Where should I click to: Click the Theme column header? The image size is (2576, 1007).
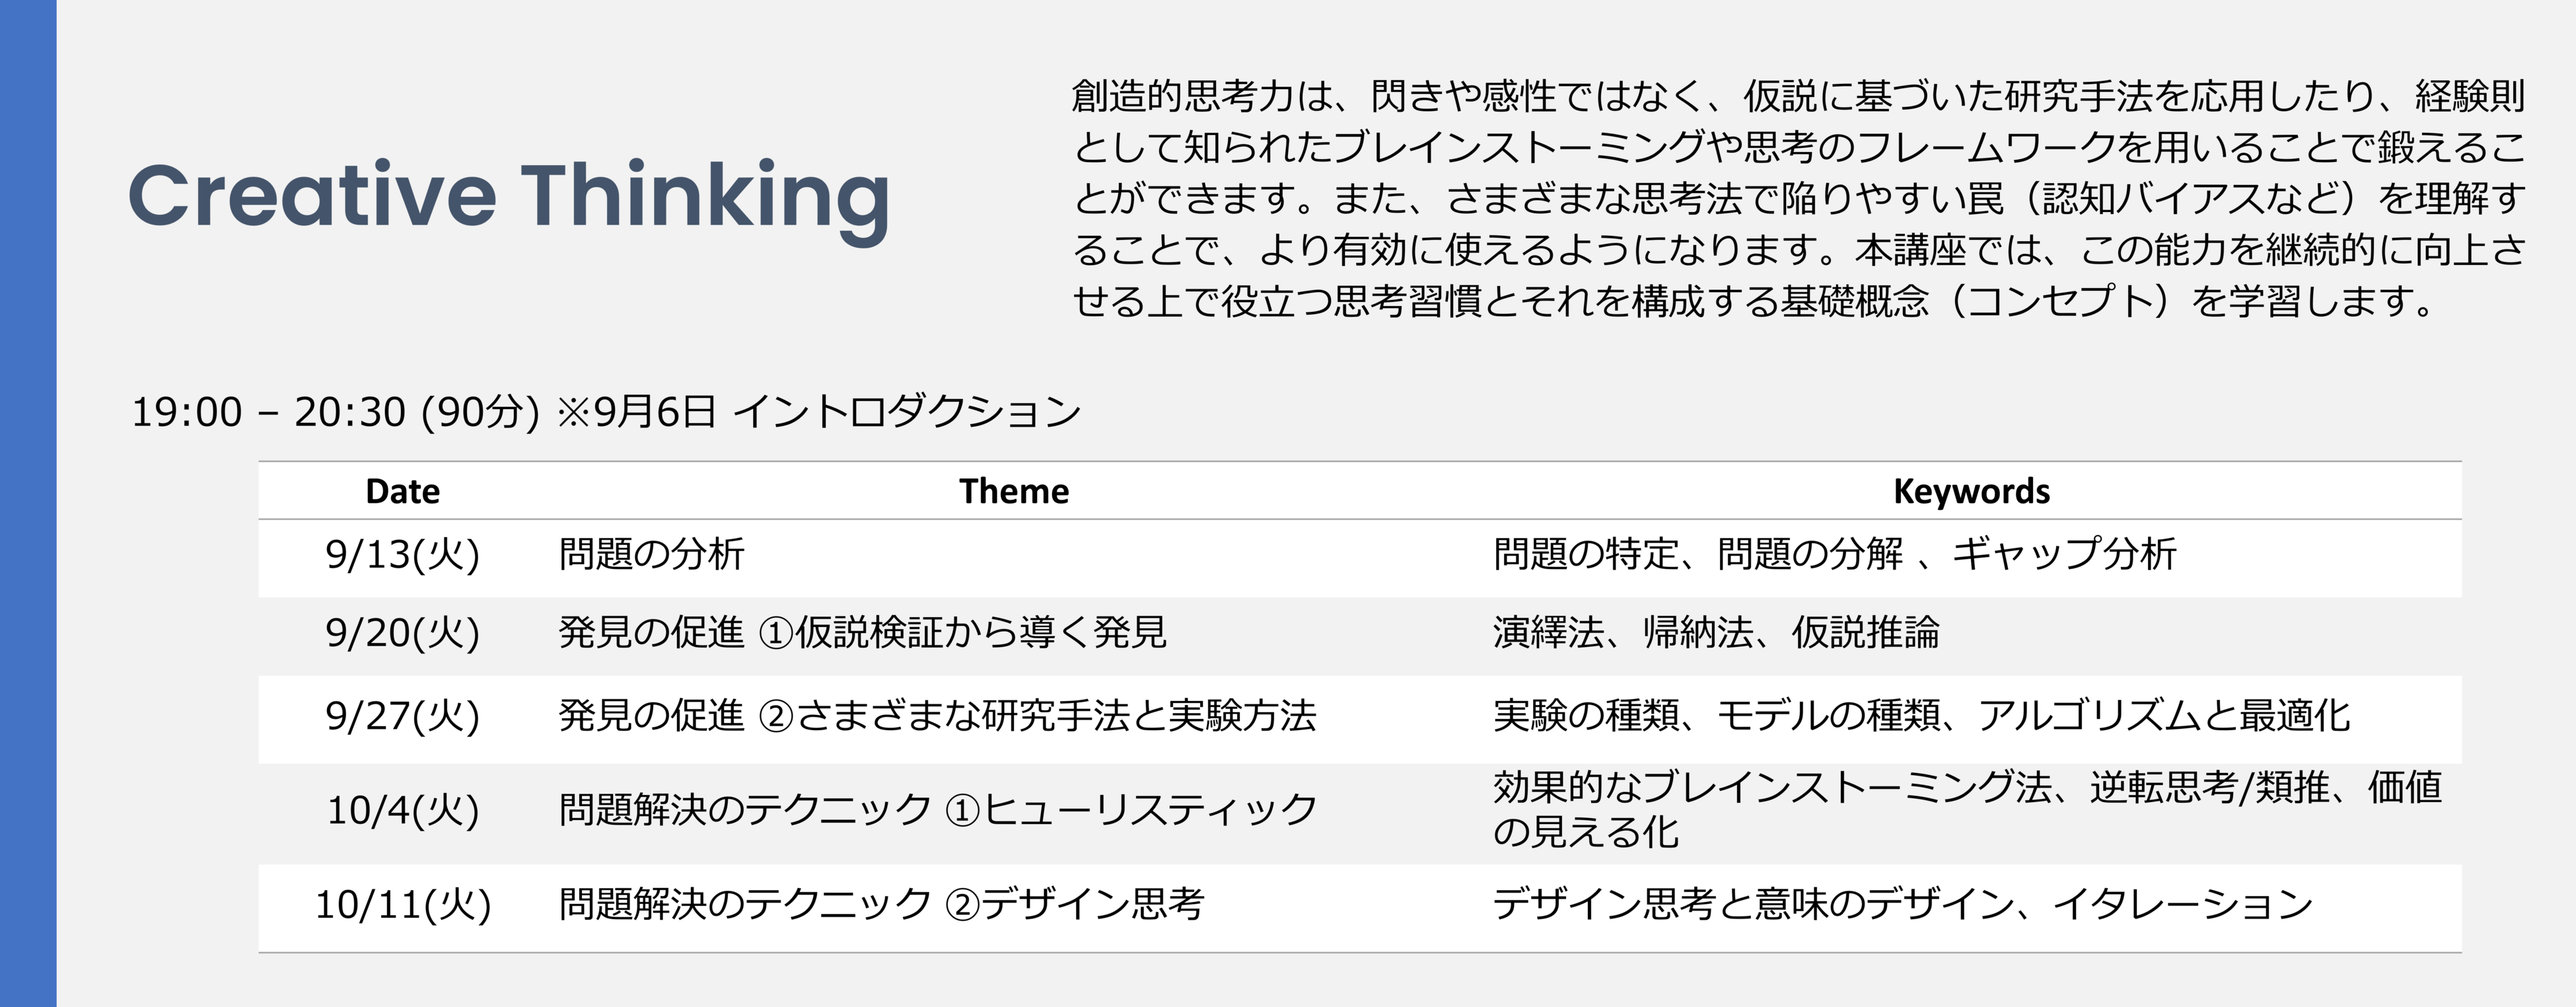(1013, 491)
